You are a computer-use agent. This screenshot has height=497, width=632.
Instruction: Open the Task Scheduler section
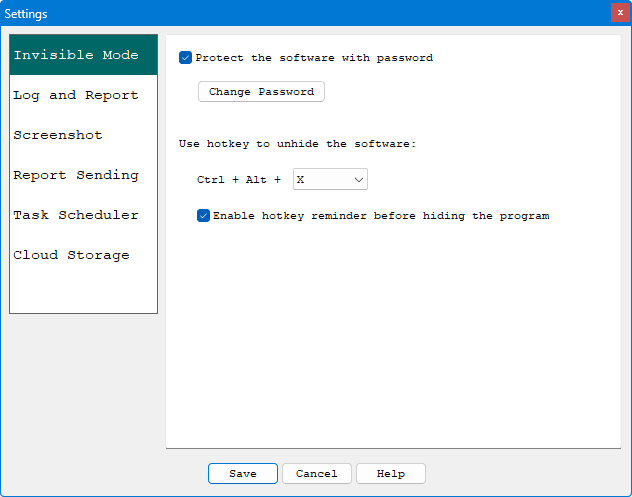[x=83, y=215]
